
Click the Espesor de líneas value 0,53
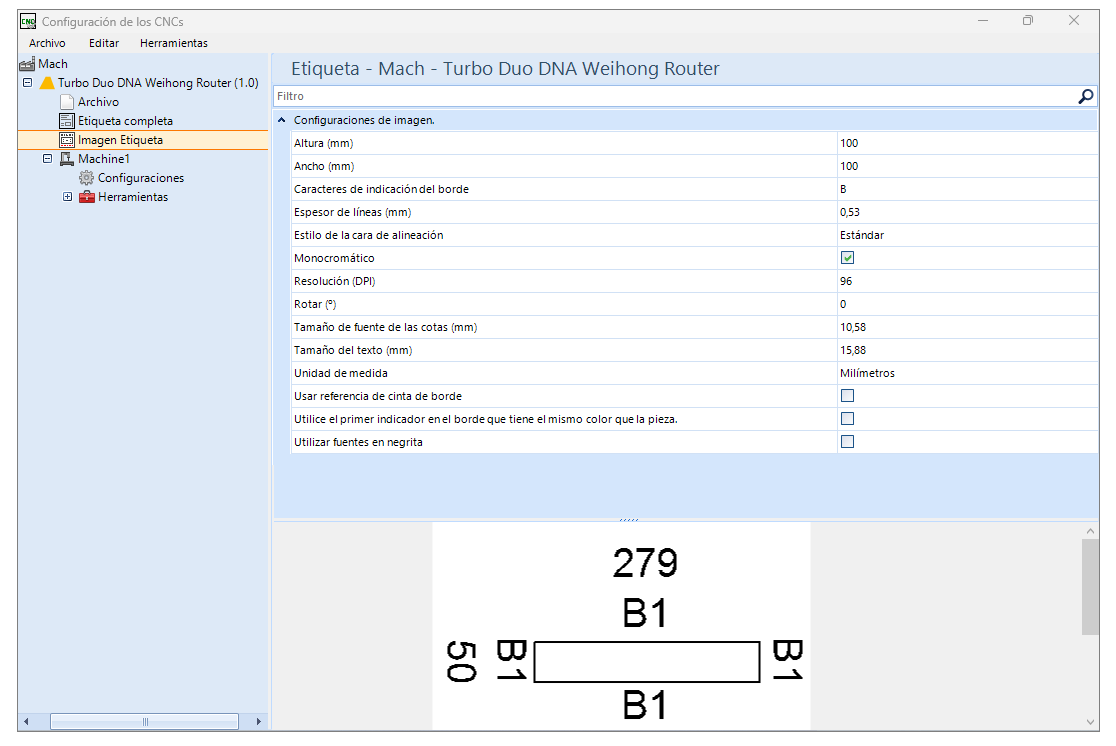[x=967, y=212]
